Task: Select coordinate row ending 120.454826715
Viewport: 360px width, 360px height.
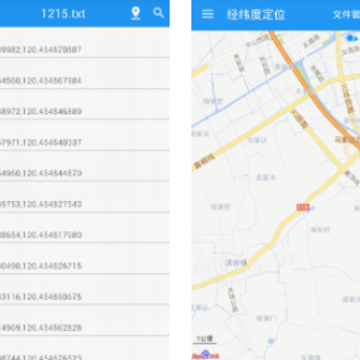Action: [85, 259]
